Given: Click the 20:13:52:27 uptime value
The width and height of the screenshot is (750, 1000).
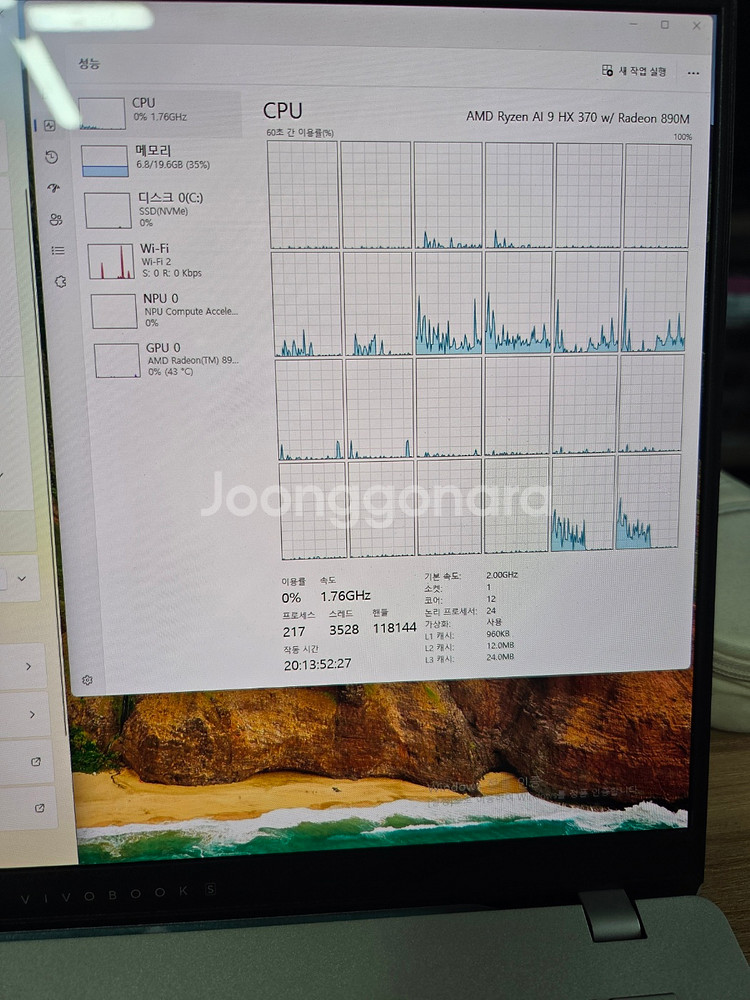Looking at the screenshot, I should 318,665.
